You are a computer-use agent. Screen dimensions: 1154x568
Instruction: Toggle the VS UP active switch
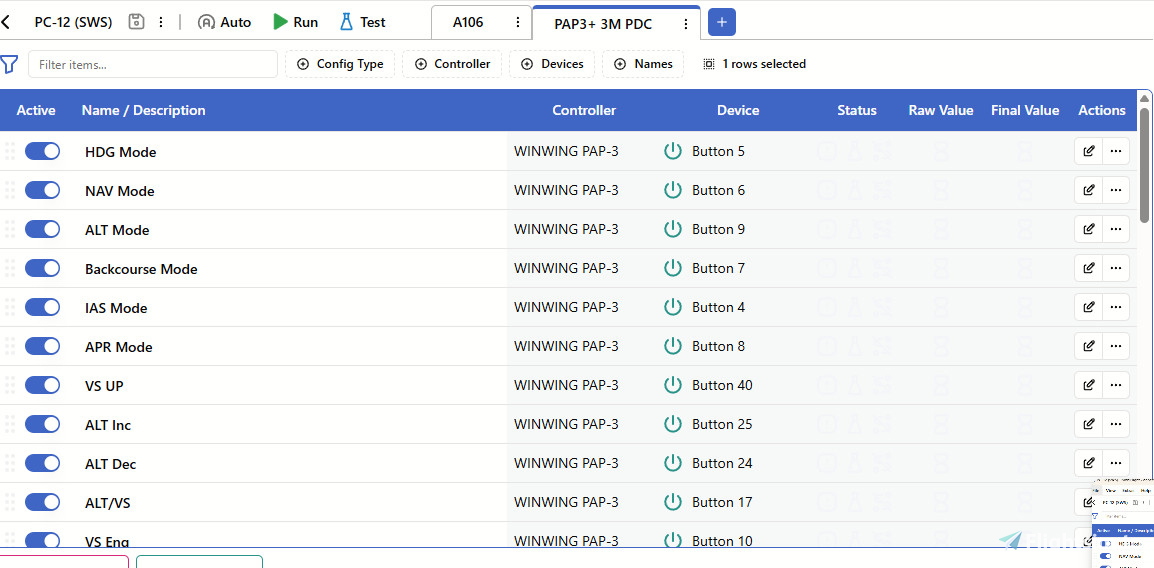tap(43, 385)
